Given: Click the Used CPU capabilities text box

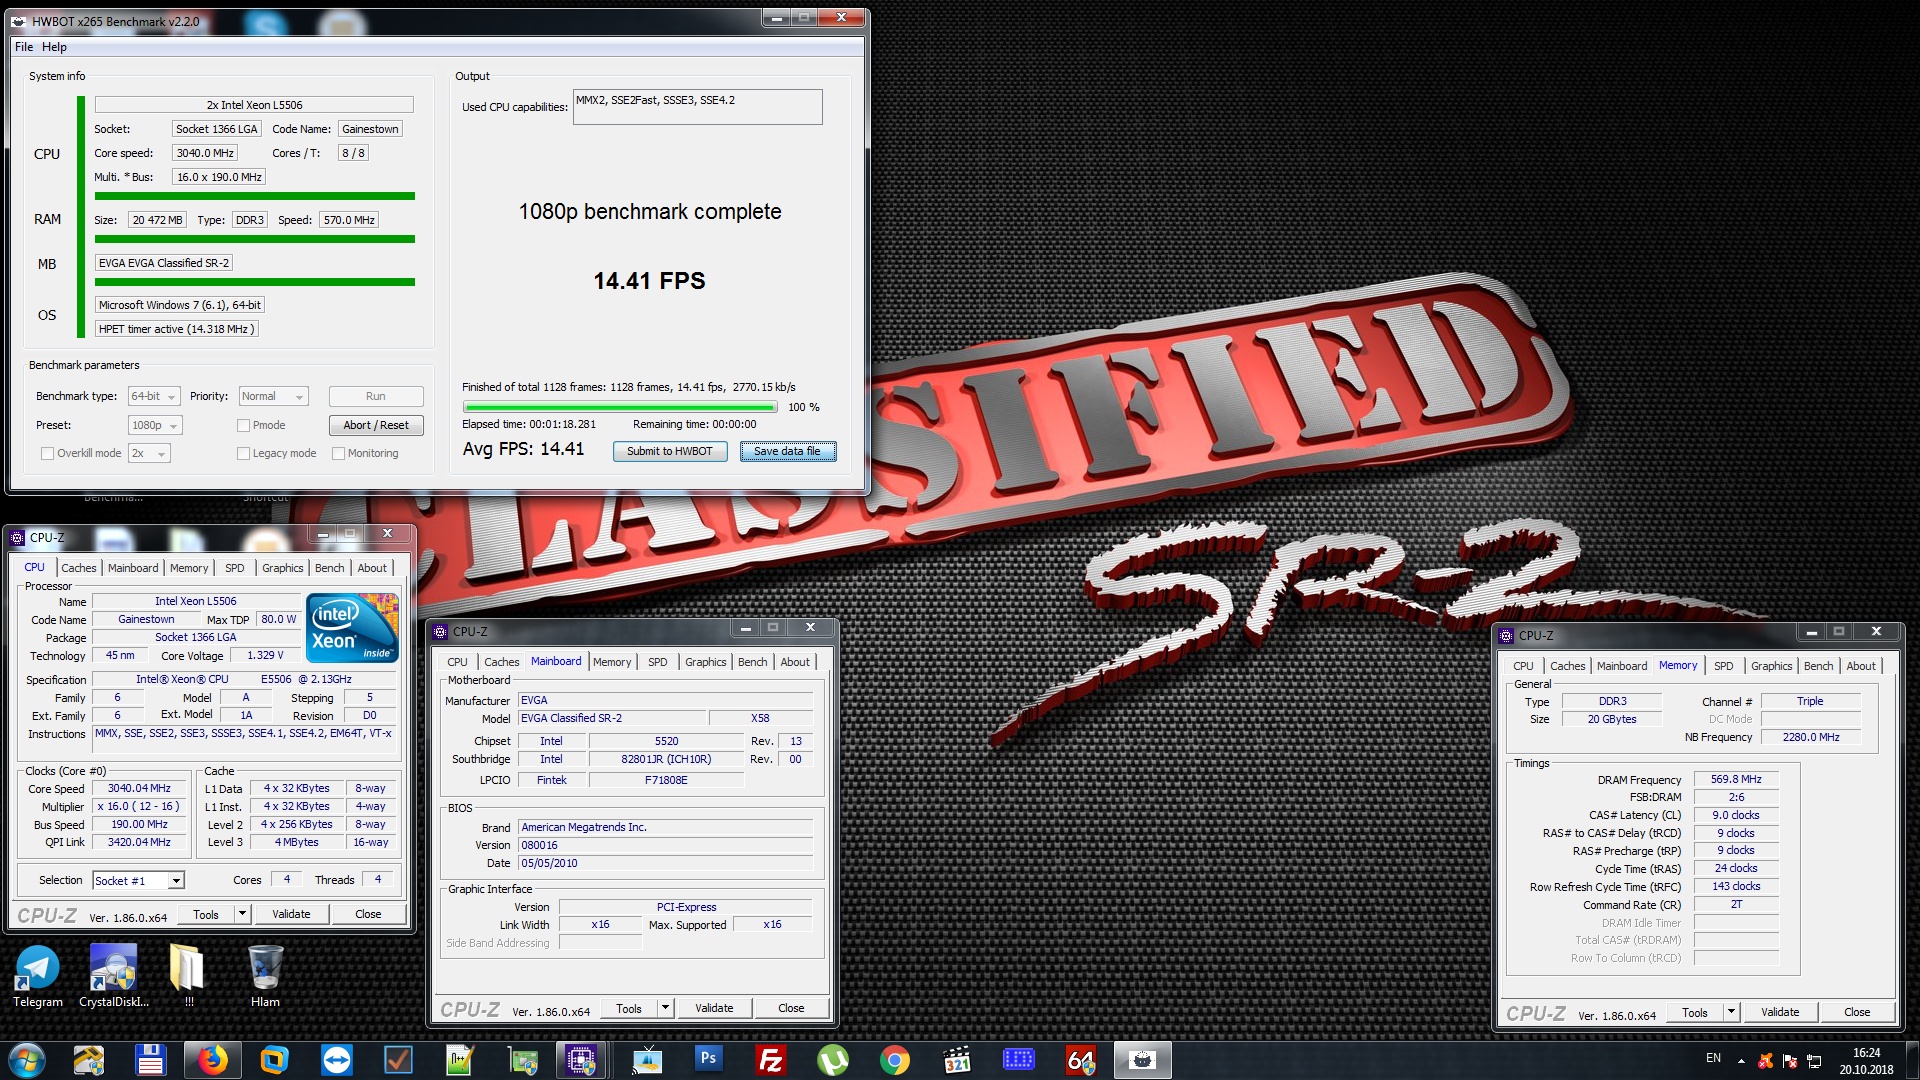Looking at the screenshot, I should click(697, 107).
